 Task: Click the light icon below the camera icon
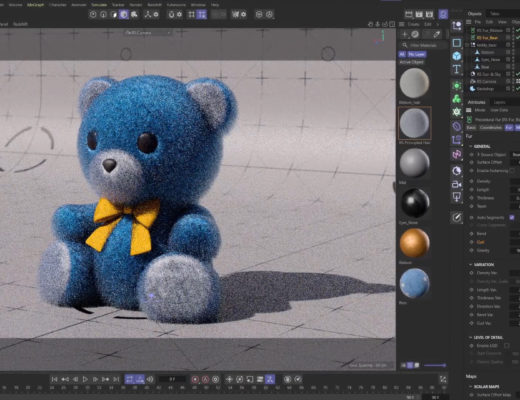tap(457, 197)
